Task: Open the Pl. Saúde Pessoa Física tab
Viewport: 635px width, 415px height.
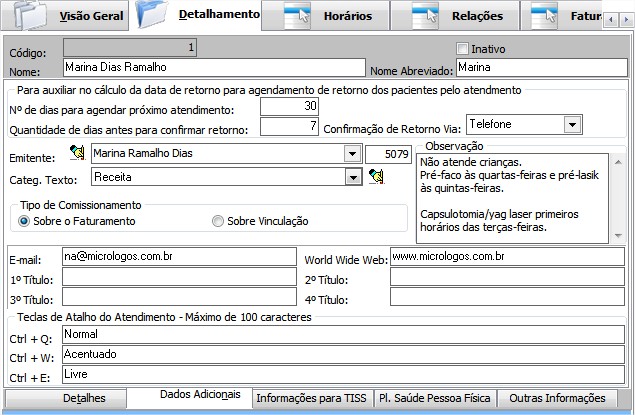Action: 435,398
